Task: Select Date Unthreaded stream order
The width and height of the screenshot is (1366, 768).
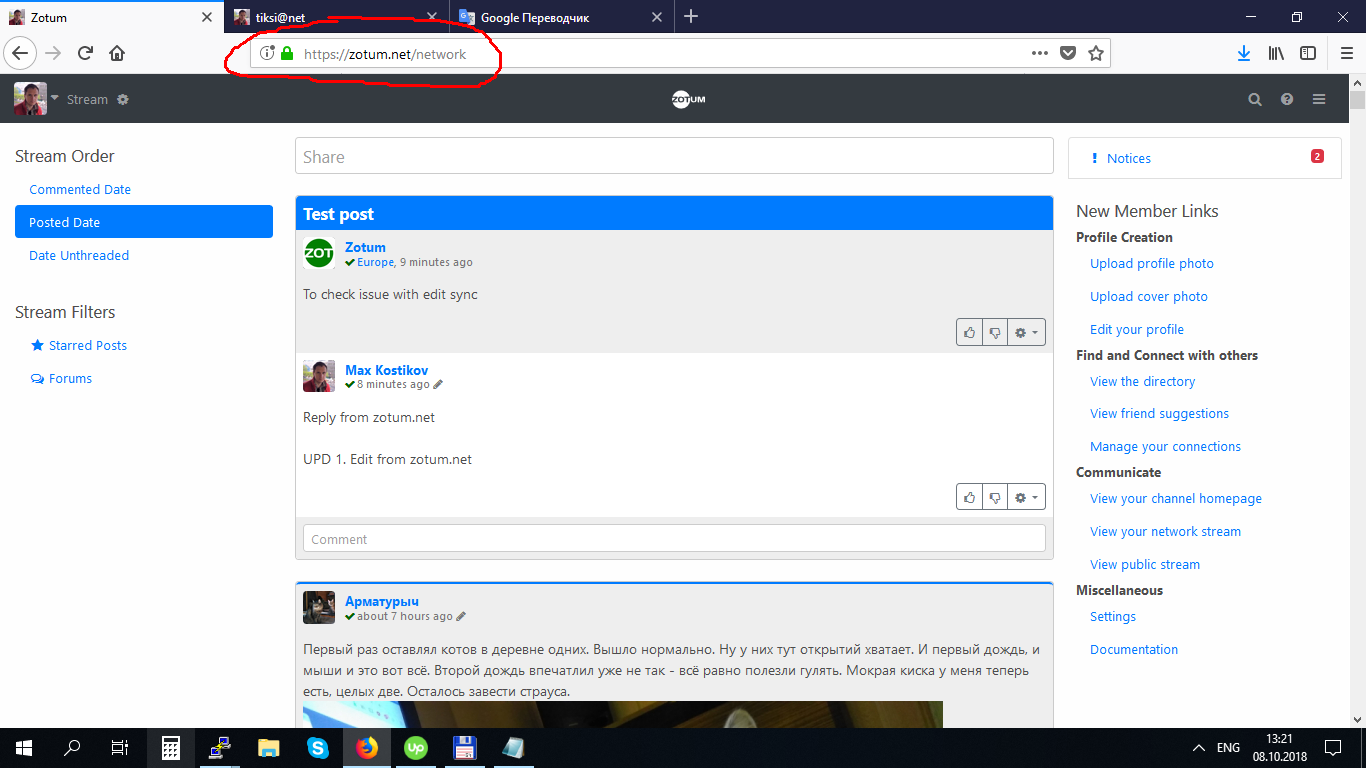Action: click(79, 256)
